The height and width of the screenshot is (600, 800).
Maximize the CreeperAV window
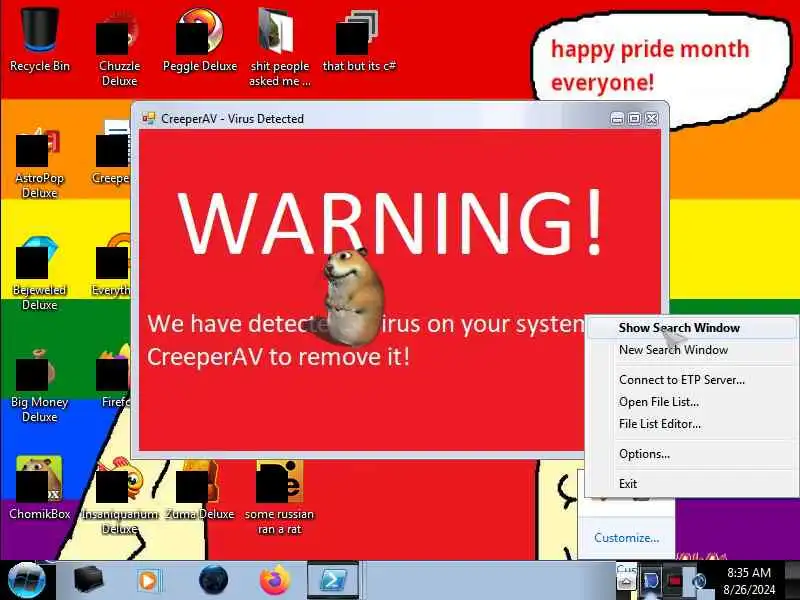pos(634,118)
